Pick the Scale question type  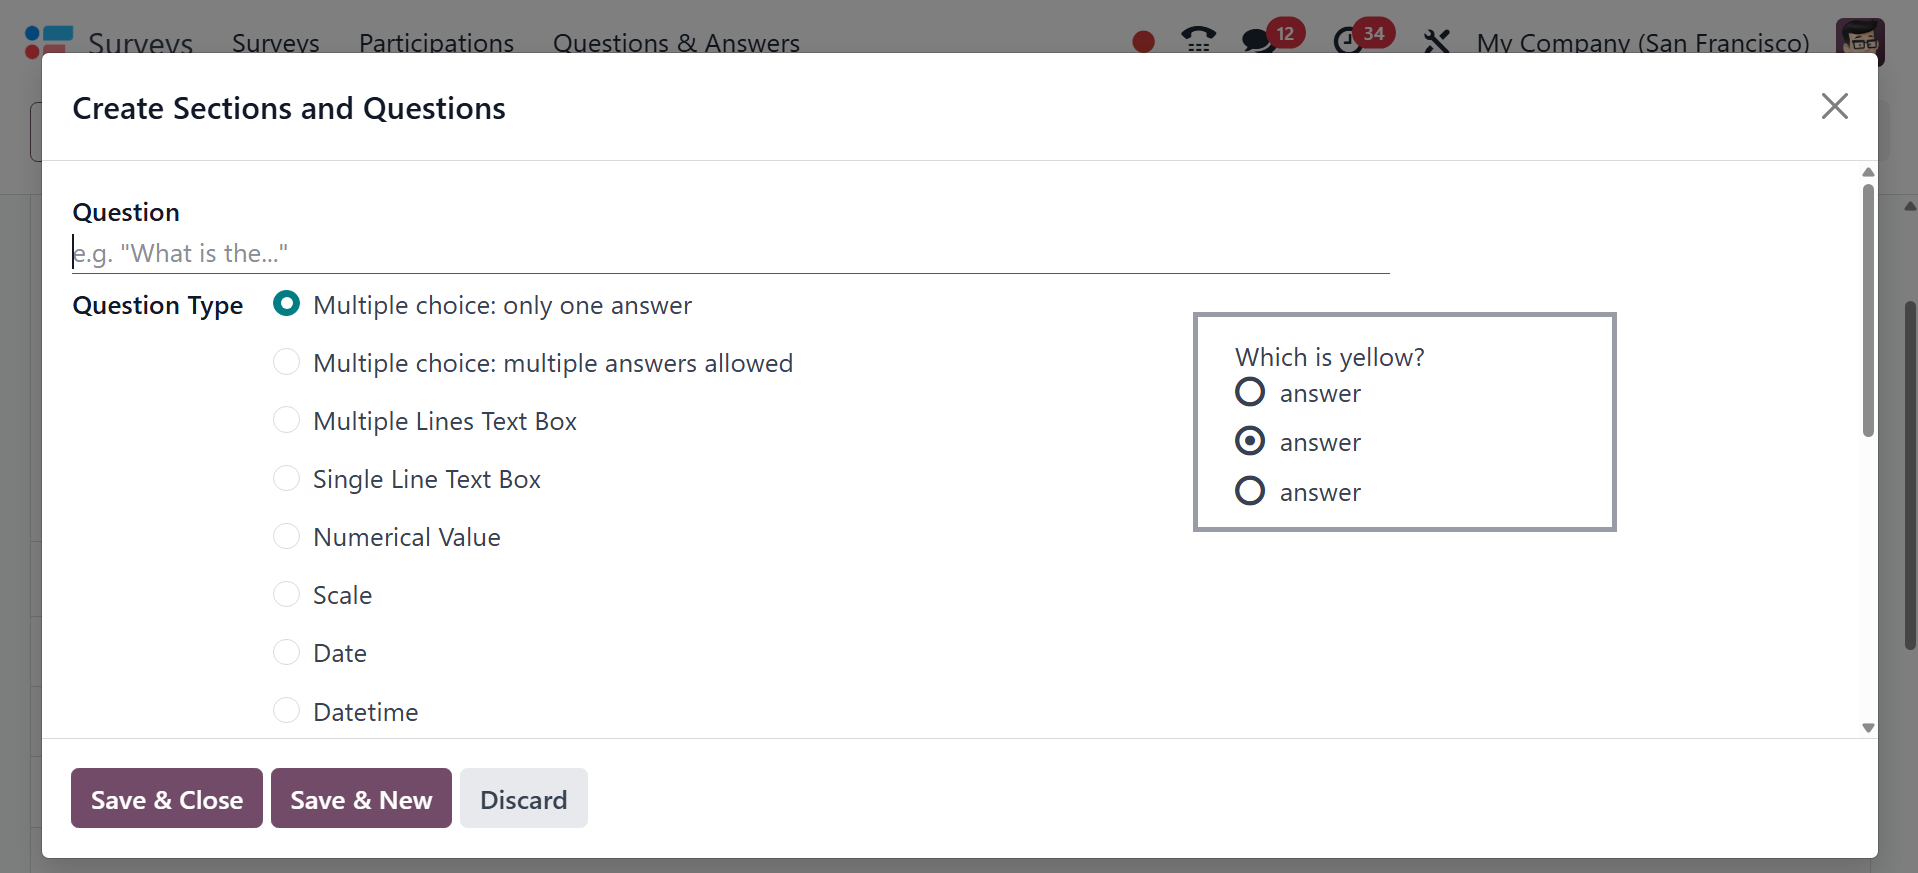(287, 594)
